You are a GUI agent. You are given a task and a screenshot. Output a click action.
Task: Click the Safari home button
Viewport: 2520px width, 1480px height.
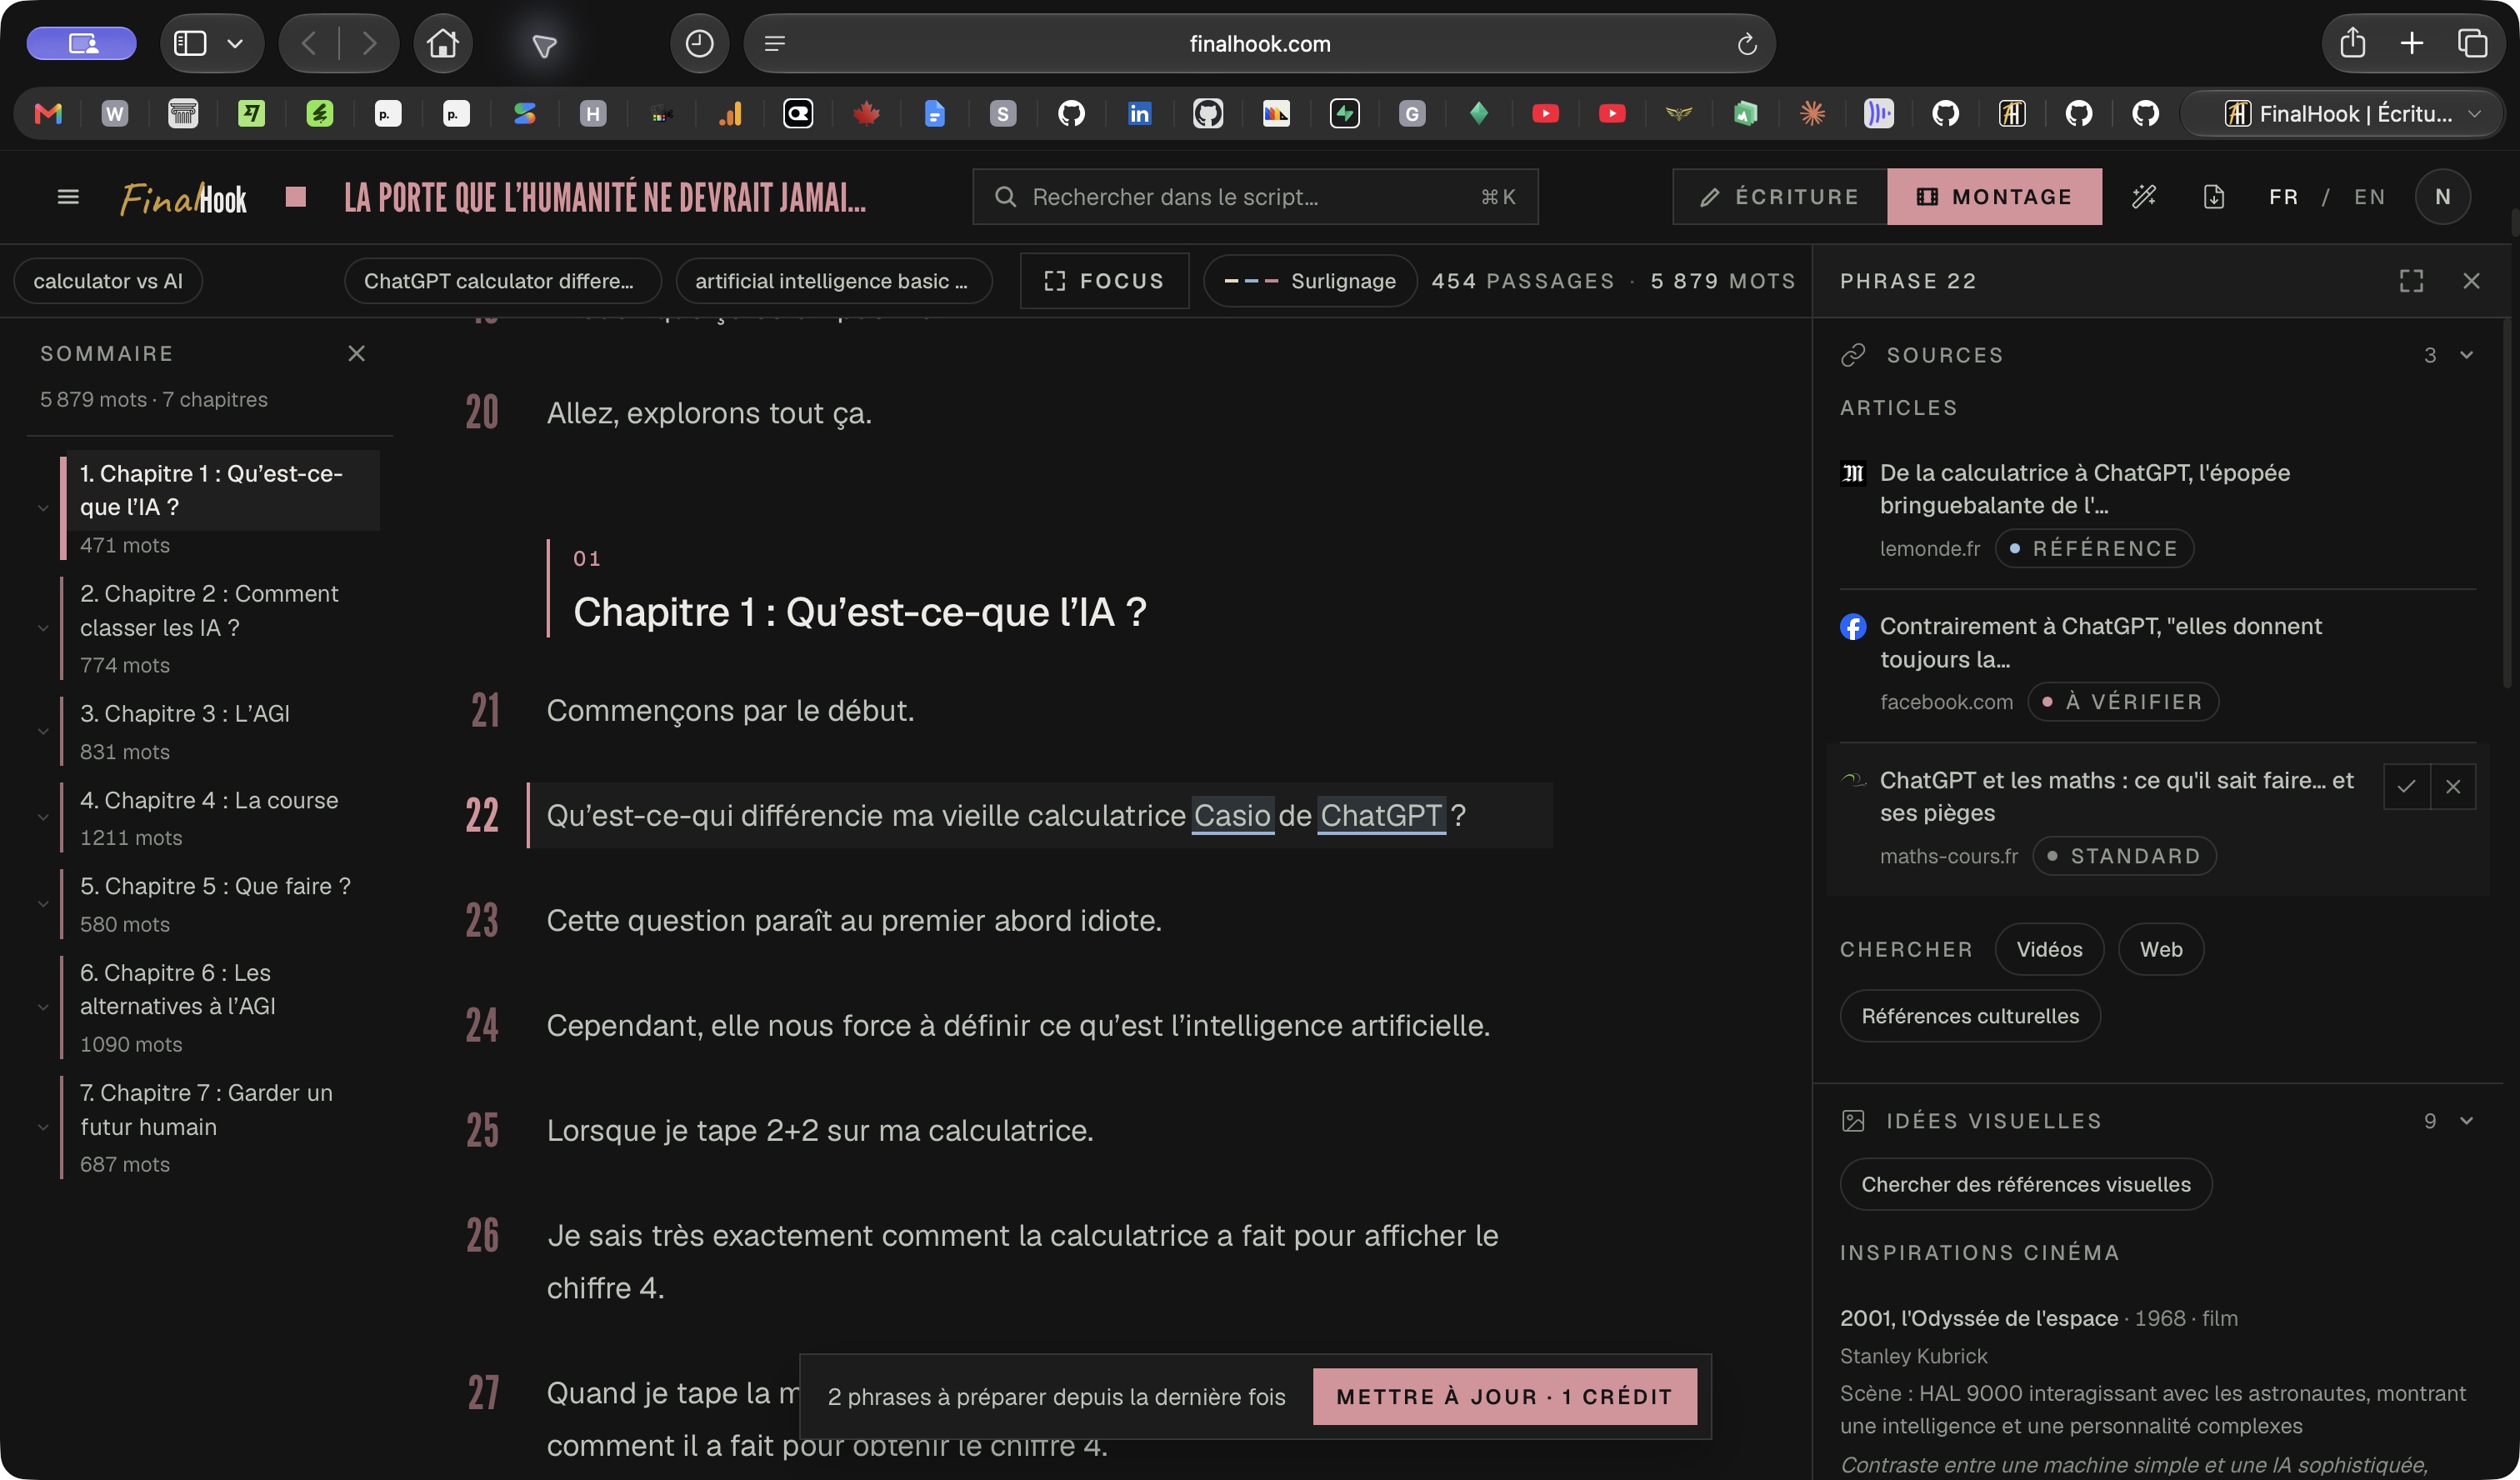[443, 43]
